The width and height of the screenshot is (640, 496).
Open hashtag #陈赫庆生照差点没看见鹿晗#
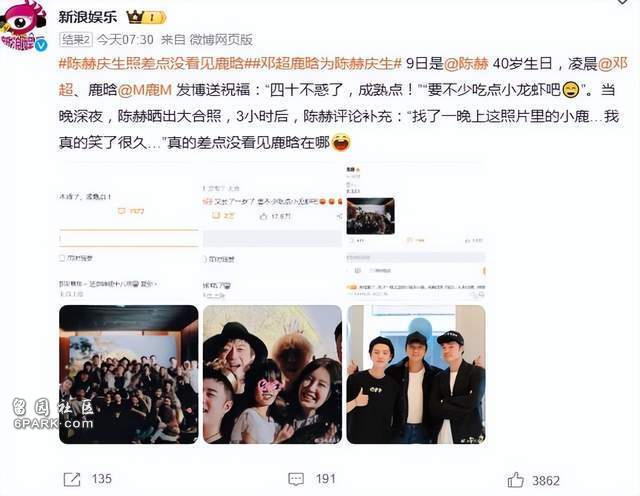point(151,64)
